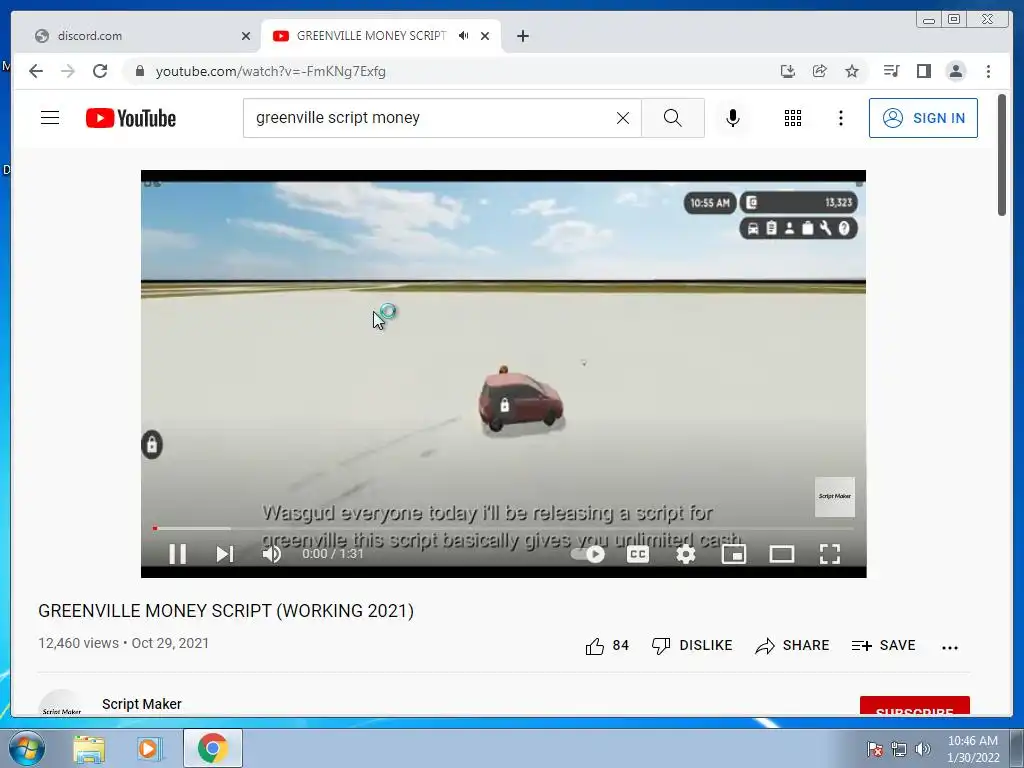Click the video title GREENVILLE MONEY SCRIPT (WORKING 2021)
Viewport: 1024px width, 768px height.
pos(226,611)
